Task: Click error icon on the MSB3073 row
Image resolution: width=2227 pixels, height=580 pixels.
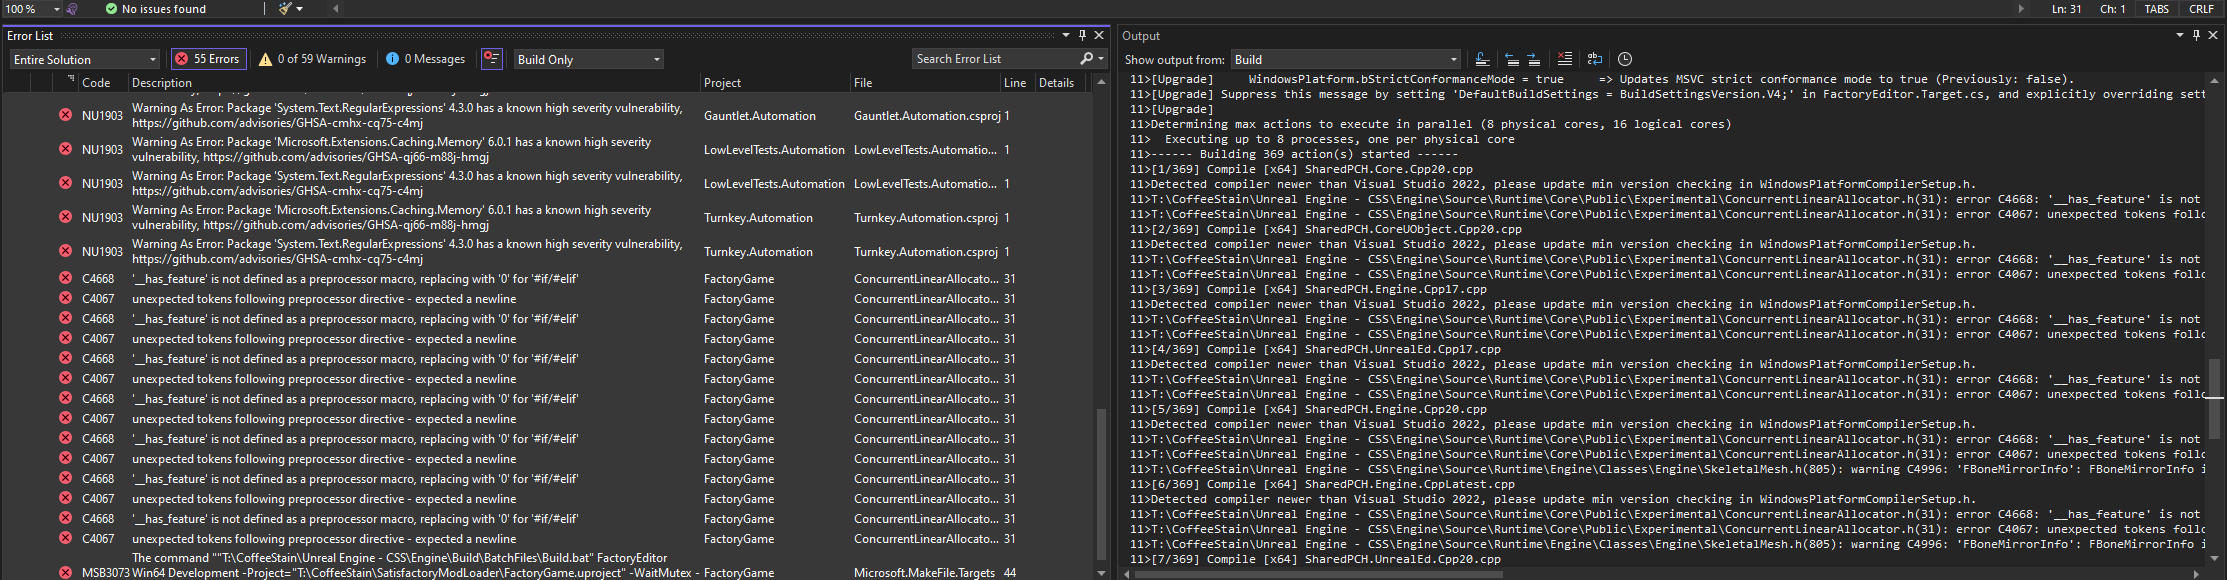Action: [x=65, y=573]
